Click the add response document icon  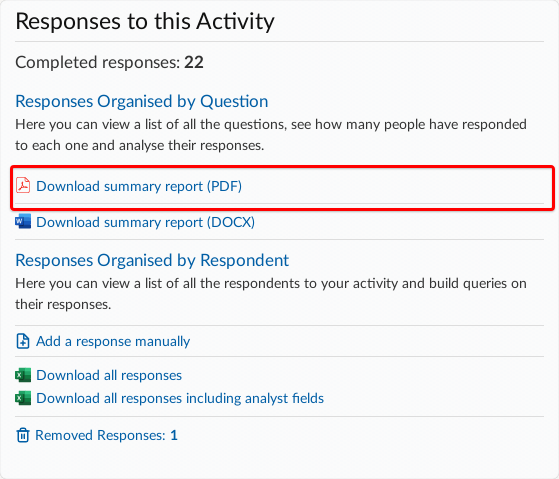coord(23,341)
